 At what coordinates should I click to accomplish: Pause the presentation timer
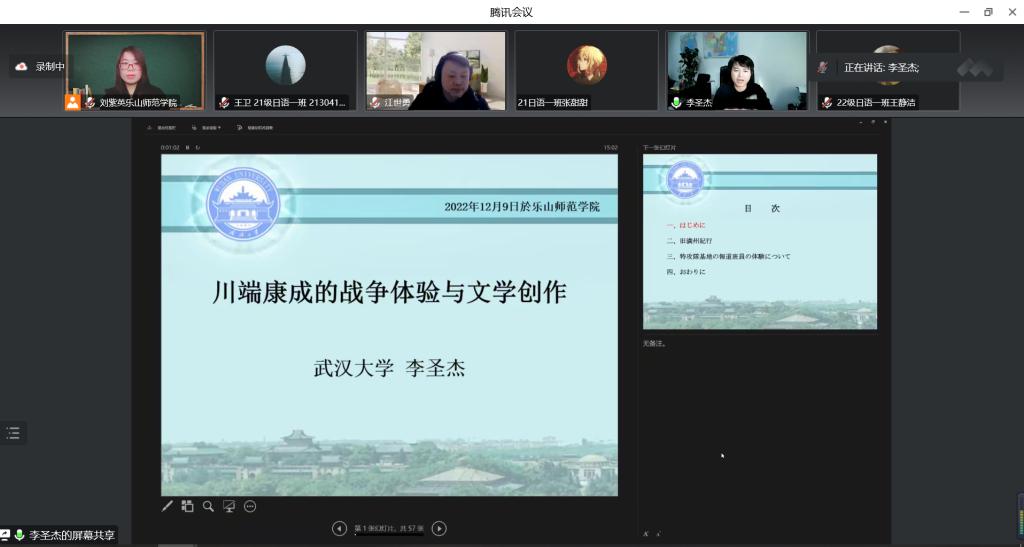187,148
